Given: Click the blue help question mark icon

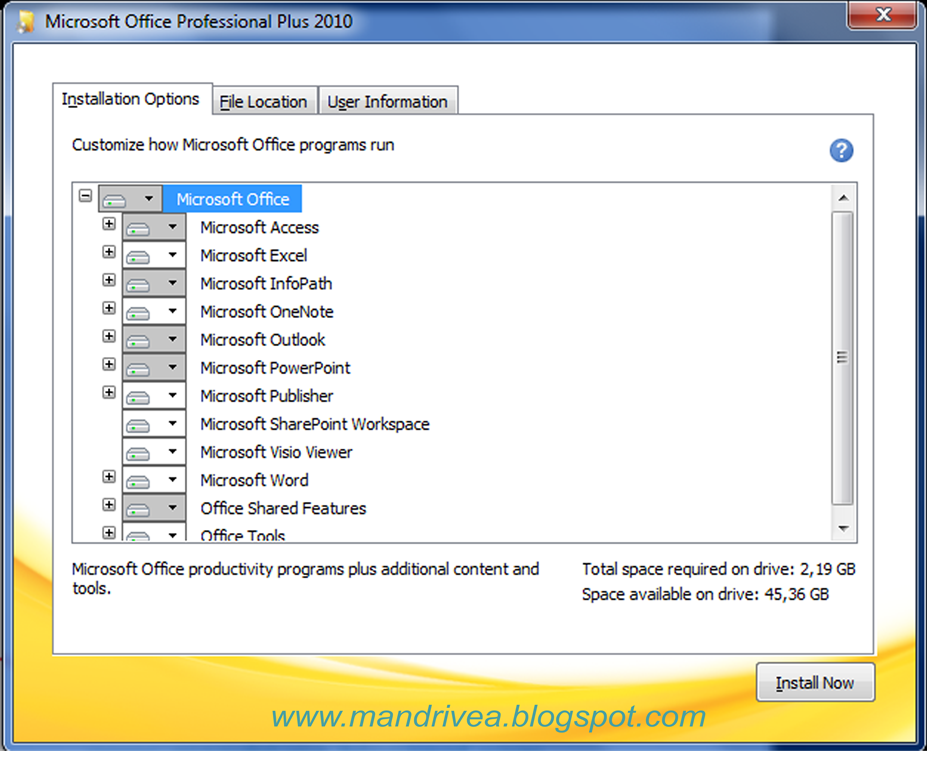Looking at the screenshot, I should pyautogui.click(x=841, y=151).
